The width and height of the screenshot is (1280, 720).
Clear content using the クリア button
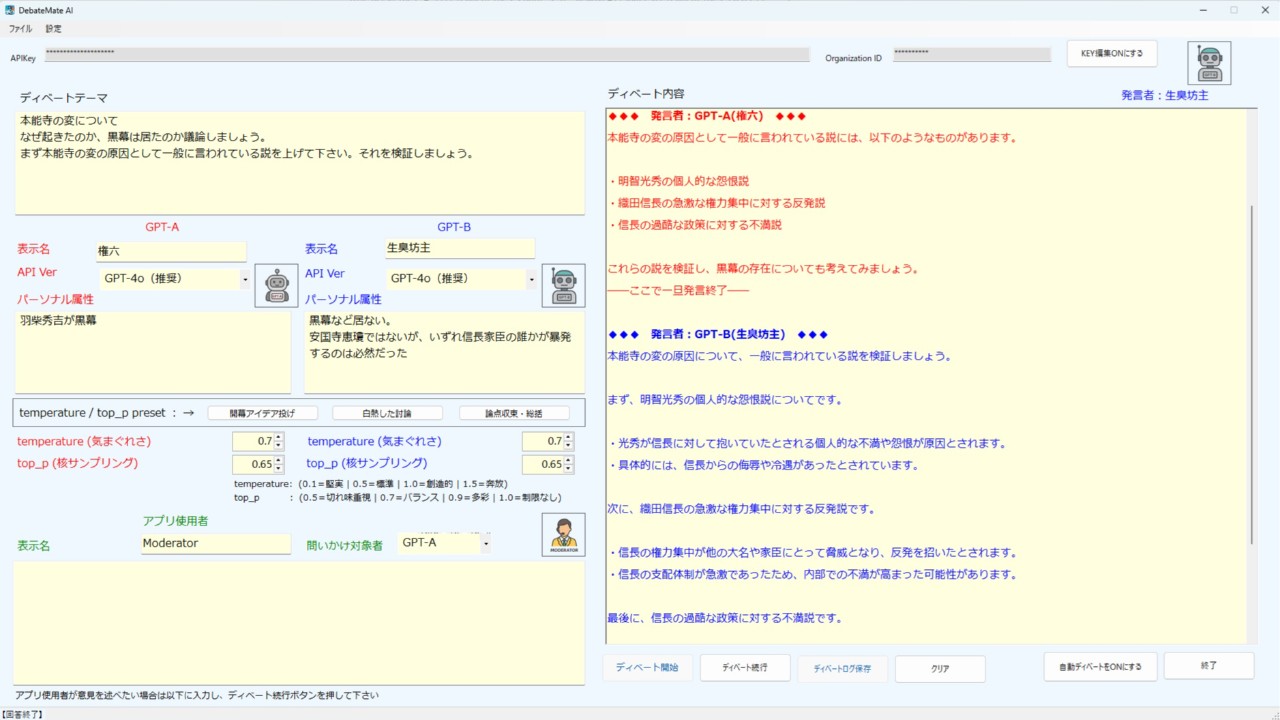939,668
